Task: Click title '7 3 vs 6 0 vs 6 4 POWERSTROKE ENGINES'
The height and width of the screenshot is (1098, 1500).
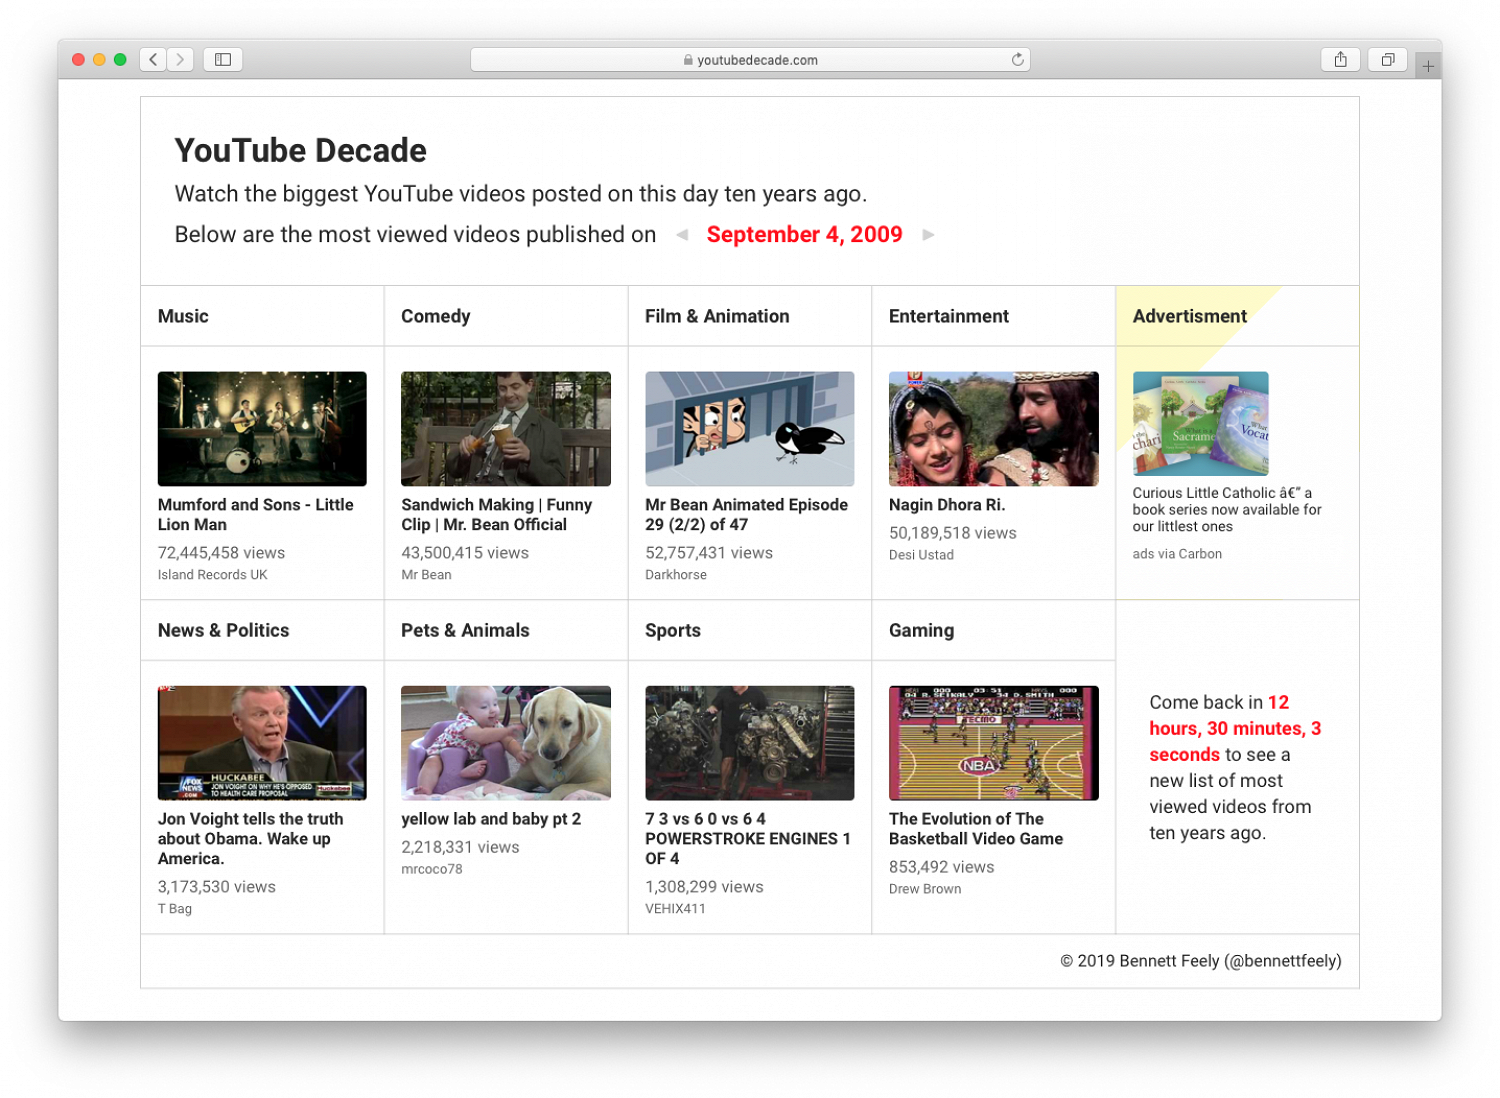Action: [x=748, y=839]
